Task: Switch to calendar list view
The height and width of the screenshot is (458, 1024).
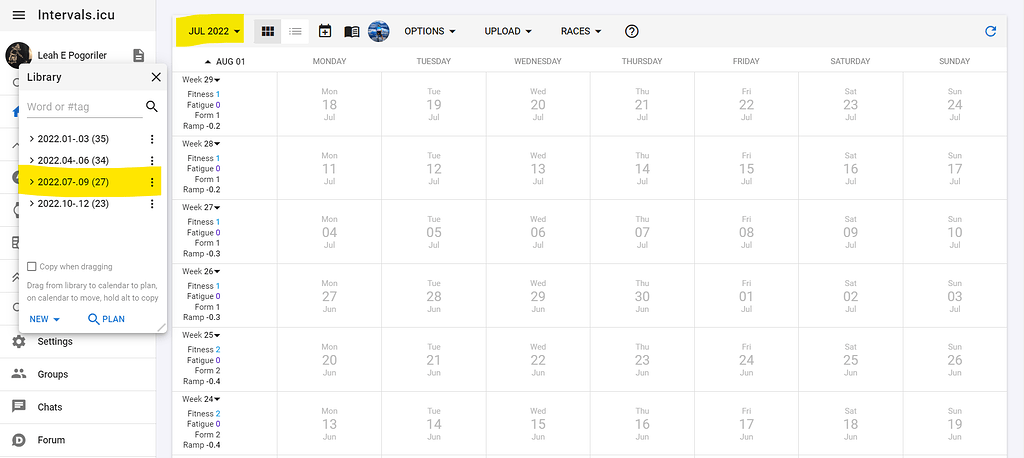Action: [x=295, y=31]
